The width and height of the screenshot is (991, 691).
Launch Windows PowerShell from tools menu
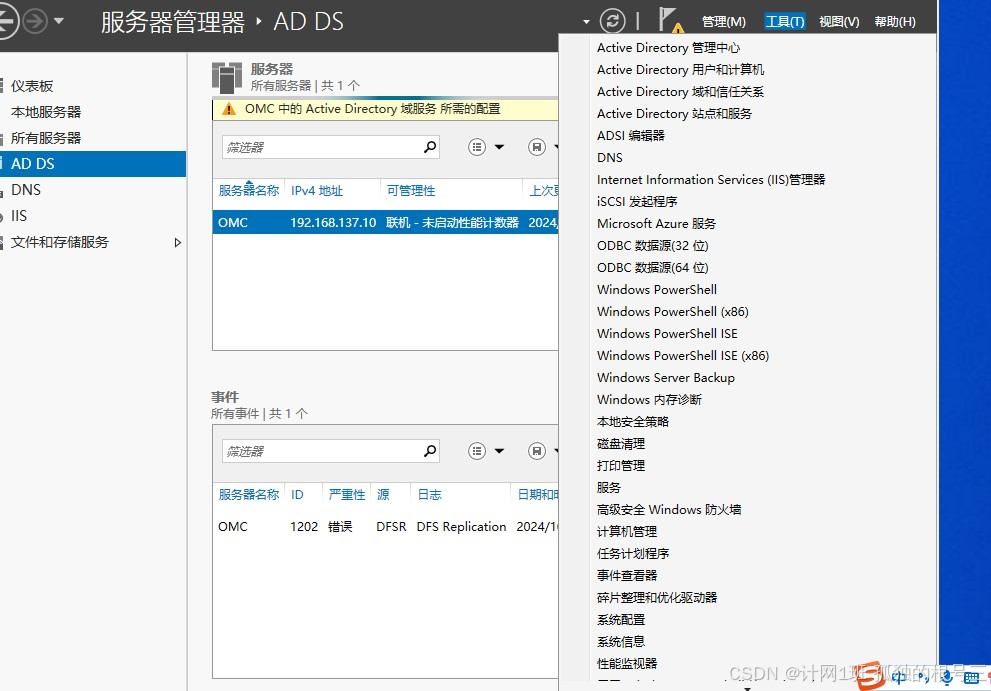pyautogui.click(x=657, y=290)
